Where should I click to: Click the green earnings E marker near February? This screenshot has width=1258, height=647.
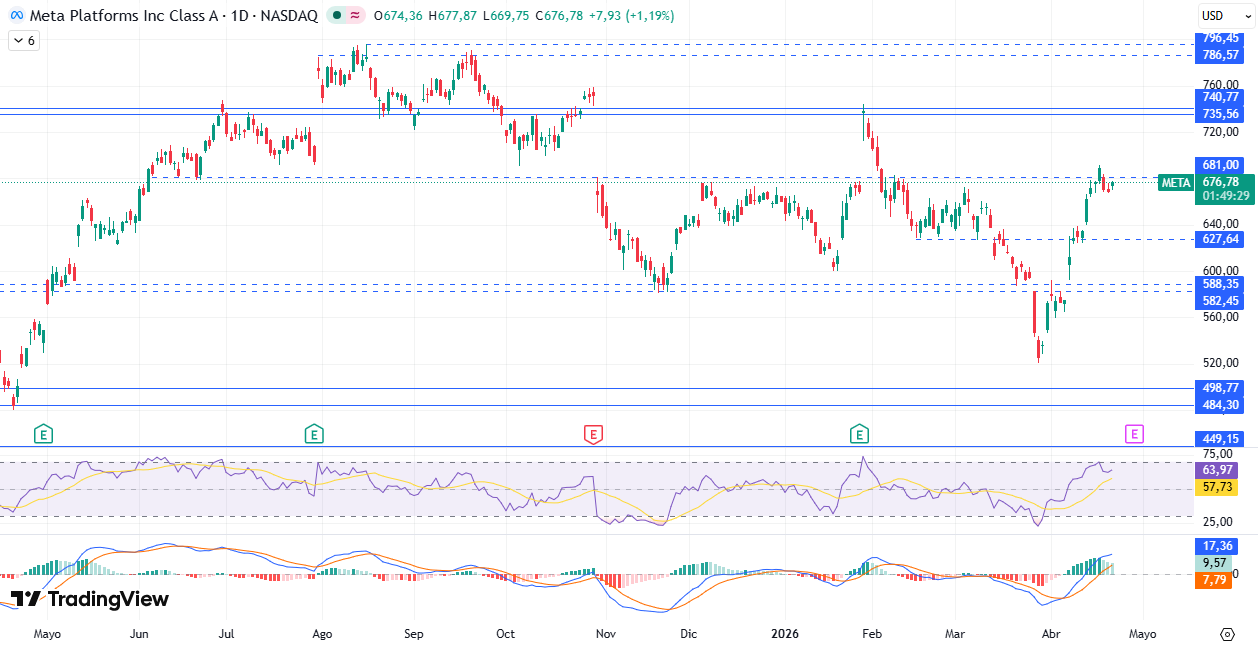[x=859, y=434]
